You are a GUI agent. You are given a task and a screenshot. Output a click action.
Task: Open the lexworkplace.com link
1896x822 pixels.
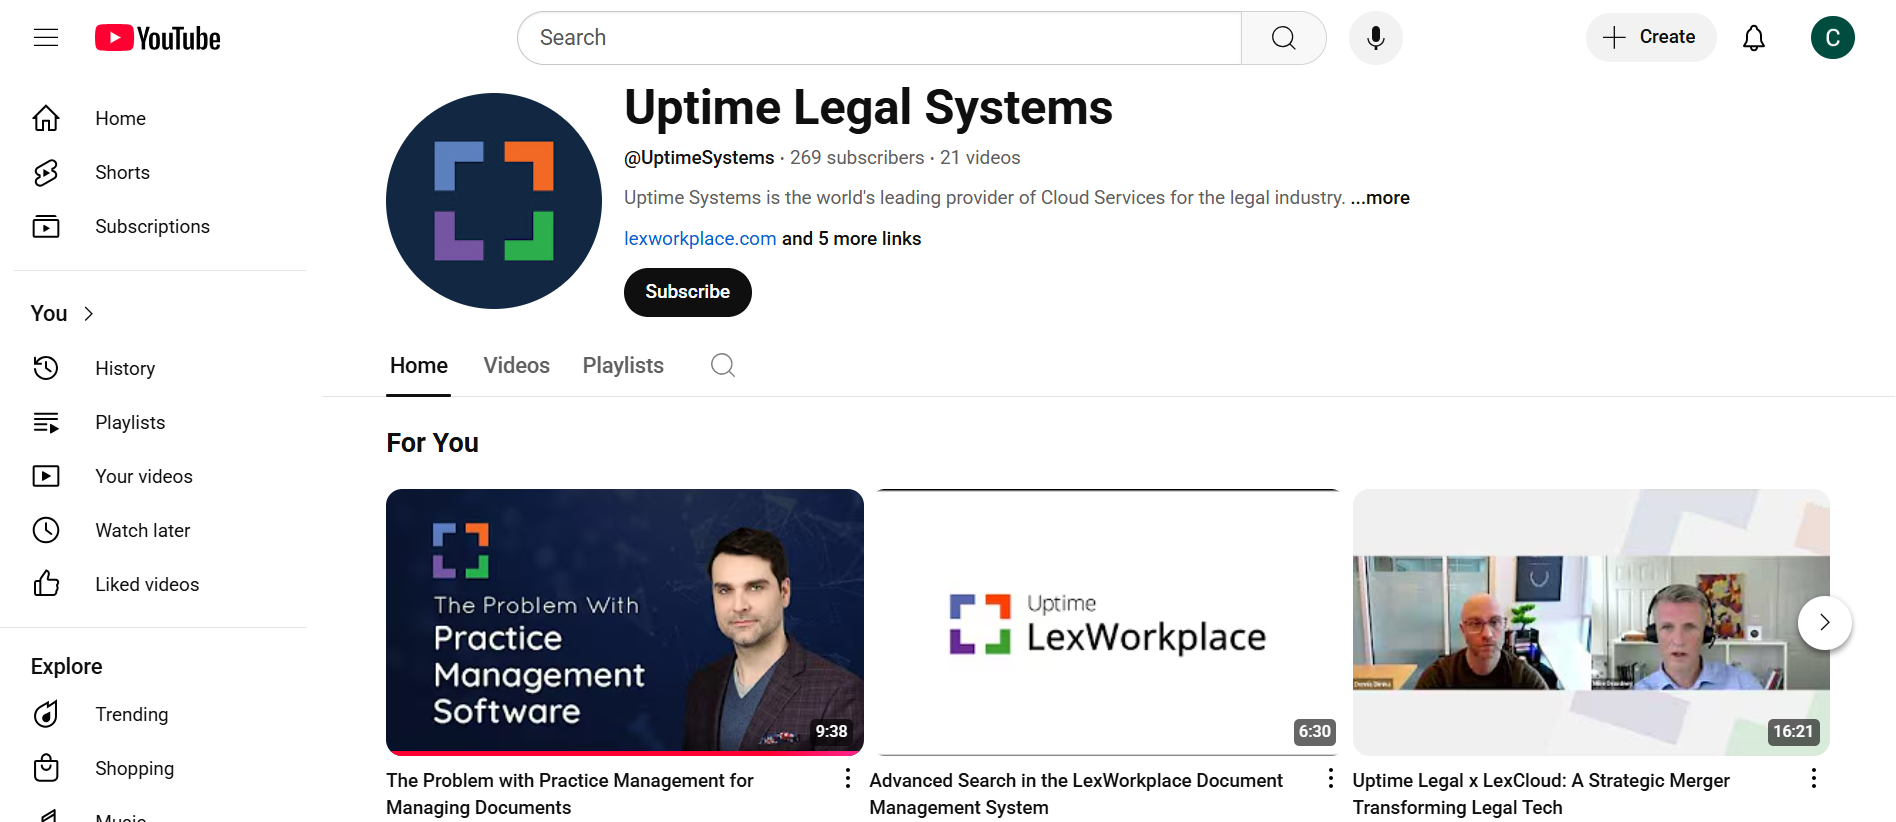[x=700, y=239]
